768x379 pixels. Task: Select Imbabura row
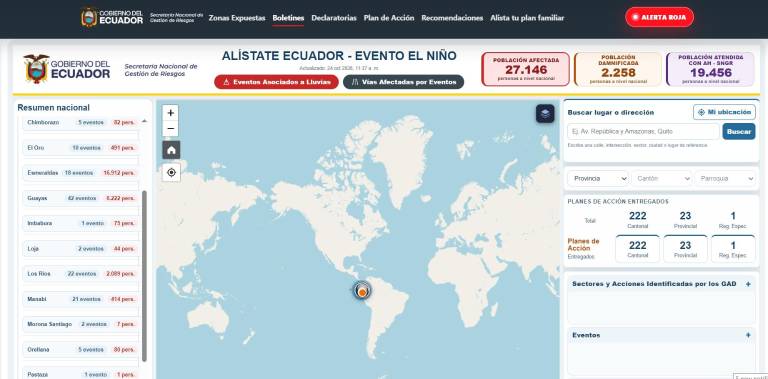tap(81, 223)
